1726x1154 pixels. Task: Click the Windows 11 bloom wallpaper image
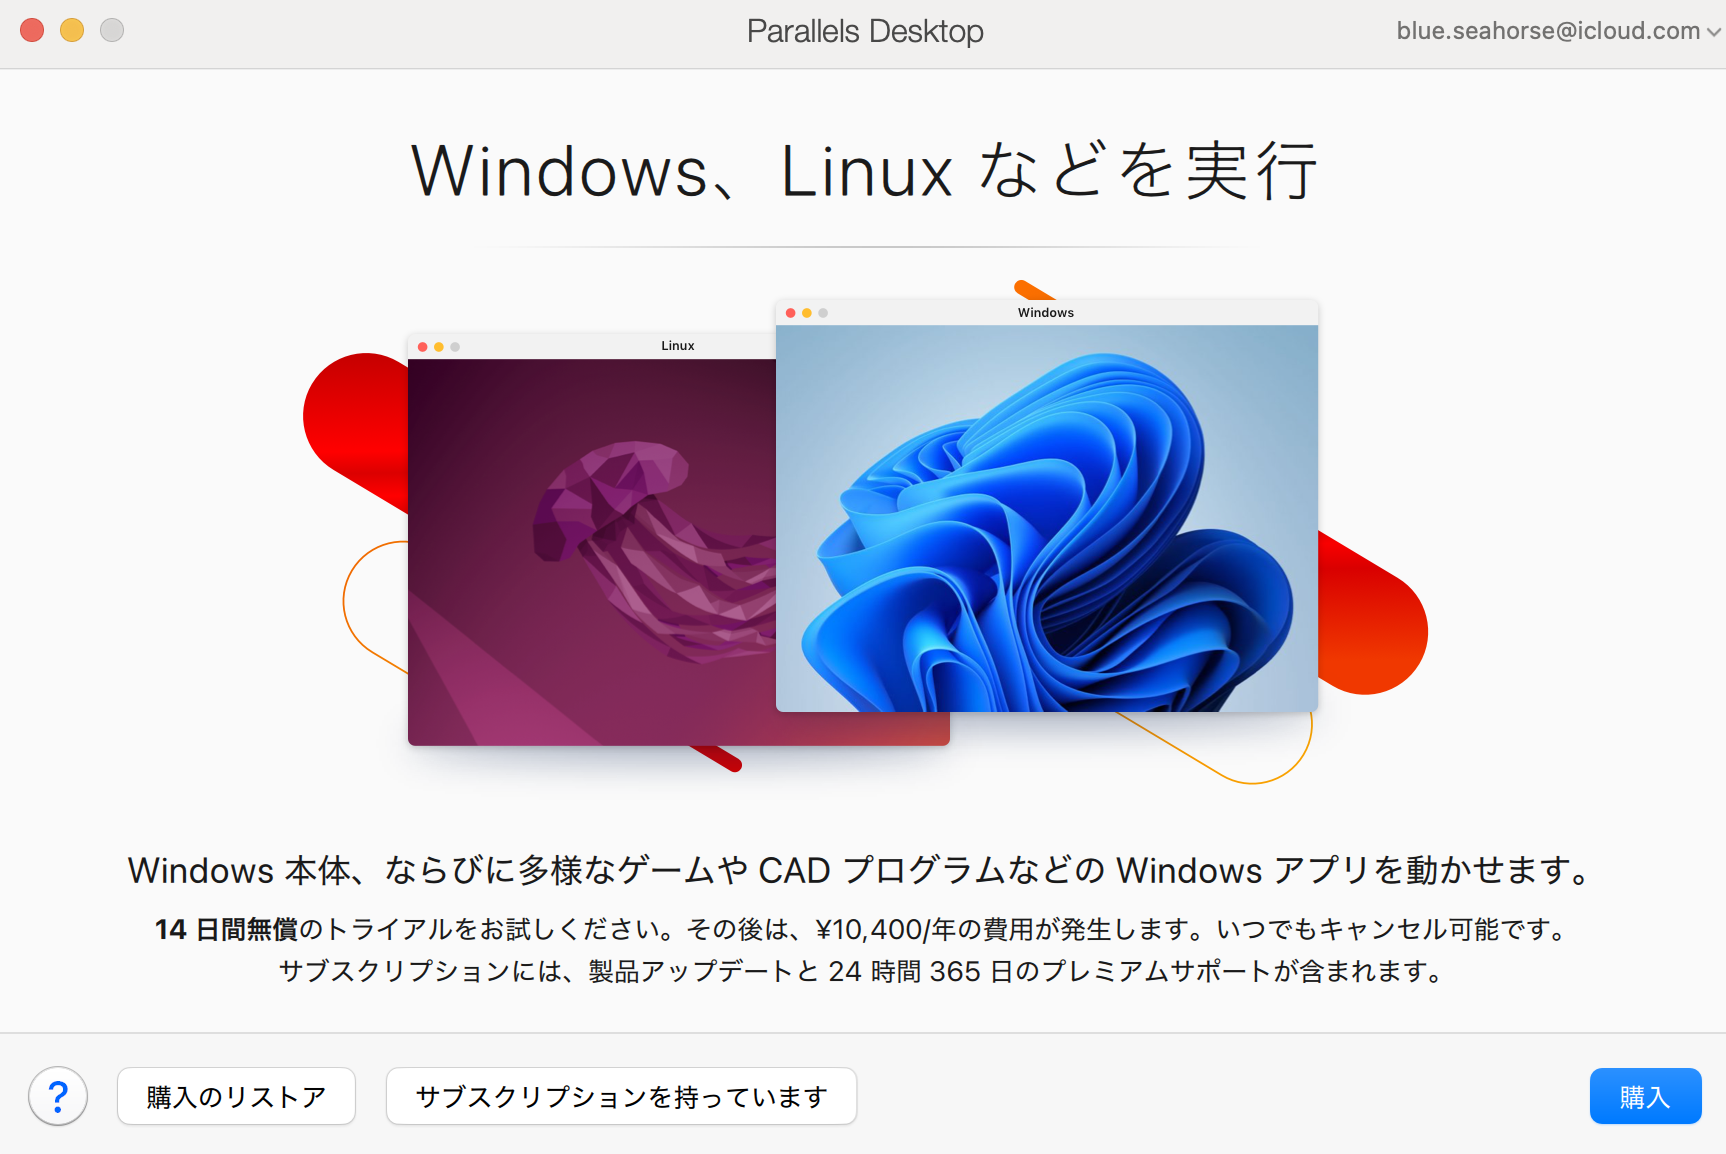[x=1047, y=518]
